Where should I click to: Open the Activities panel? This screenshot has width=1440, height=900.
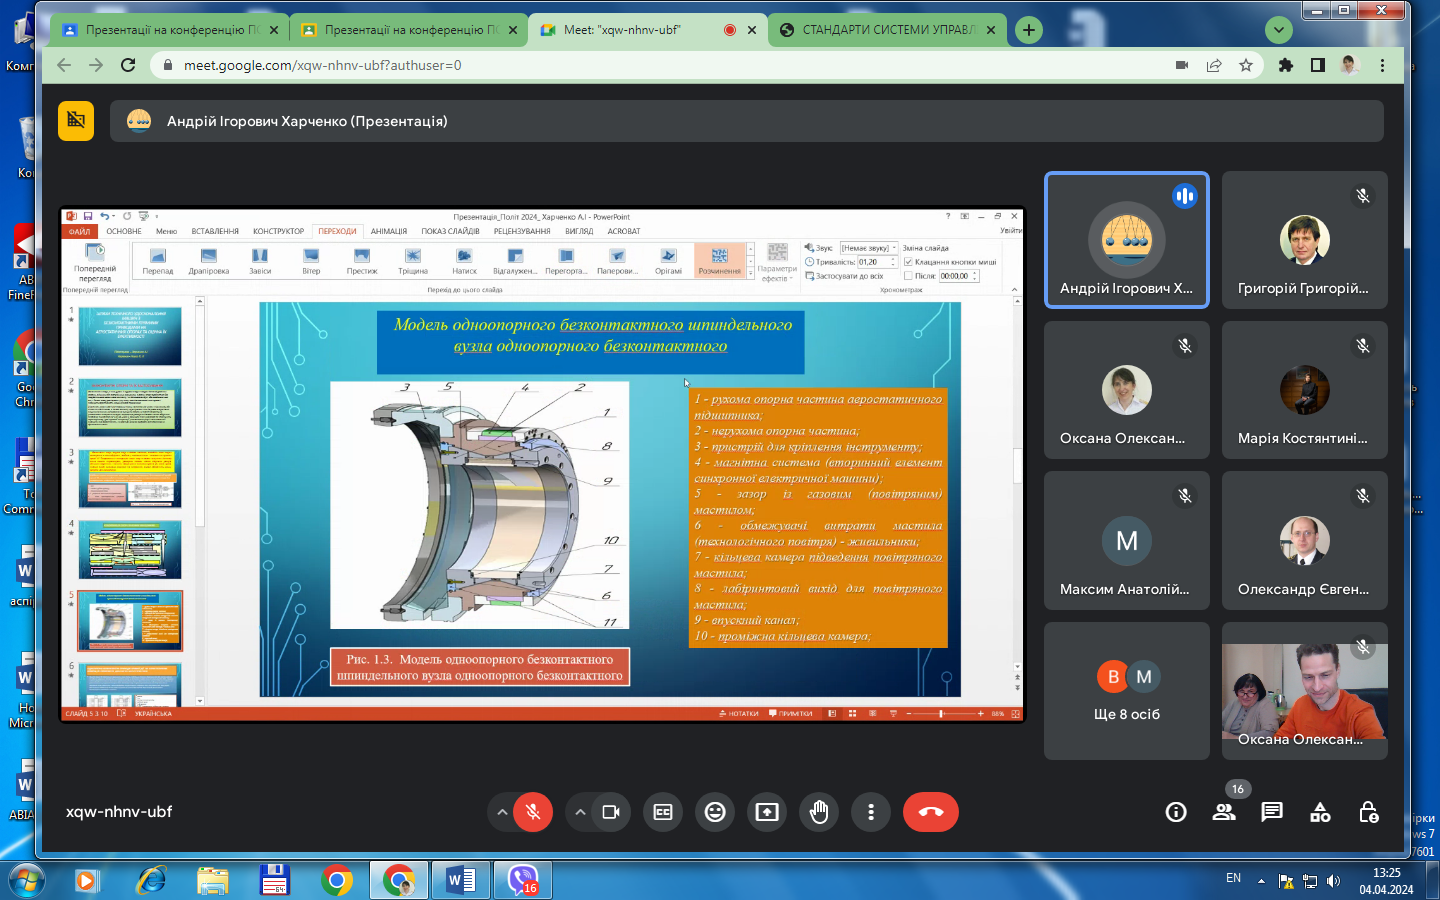coord(1320,812)
